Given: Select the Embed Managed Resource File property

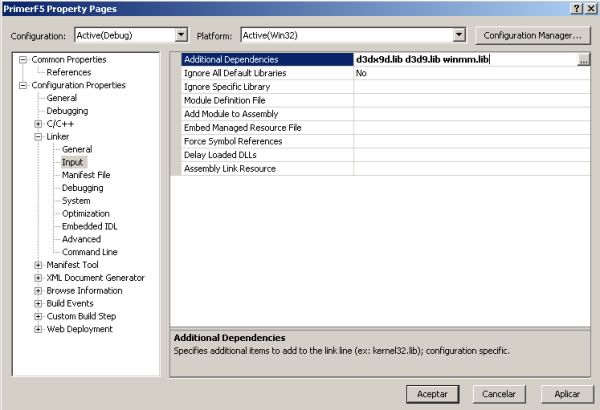Looking at the screenshot, I should tap(267, 128).
